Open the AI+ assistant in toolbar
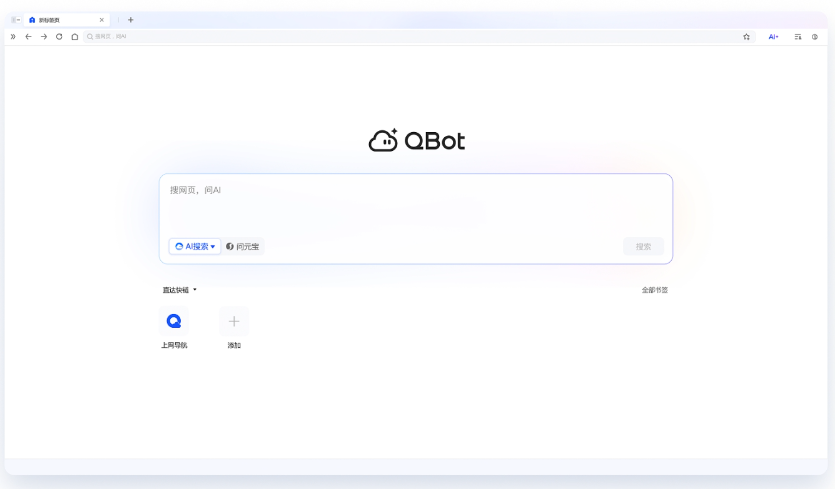Image resolution: width=835 pixels, height=489 pixels. [773, 36]
